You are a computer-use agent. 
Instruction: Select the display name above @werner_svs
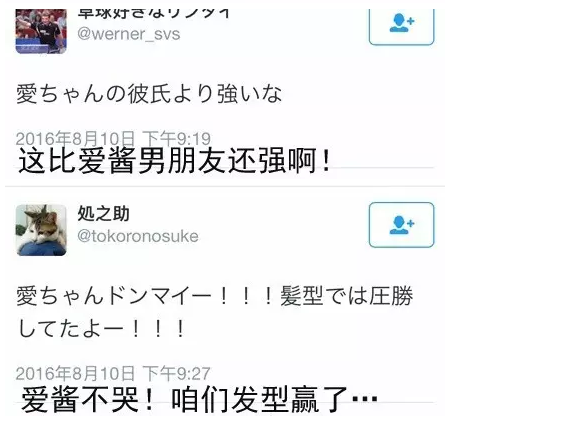[153, 14]
